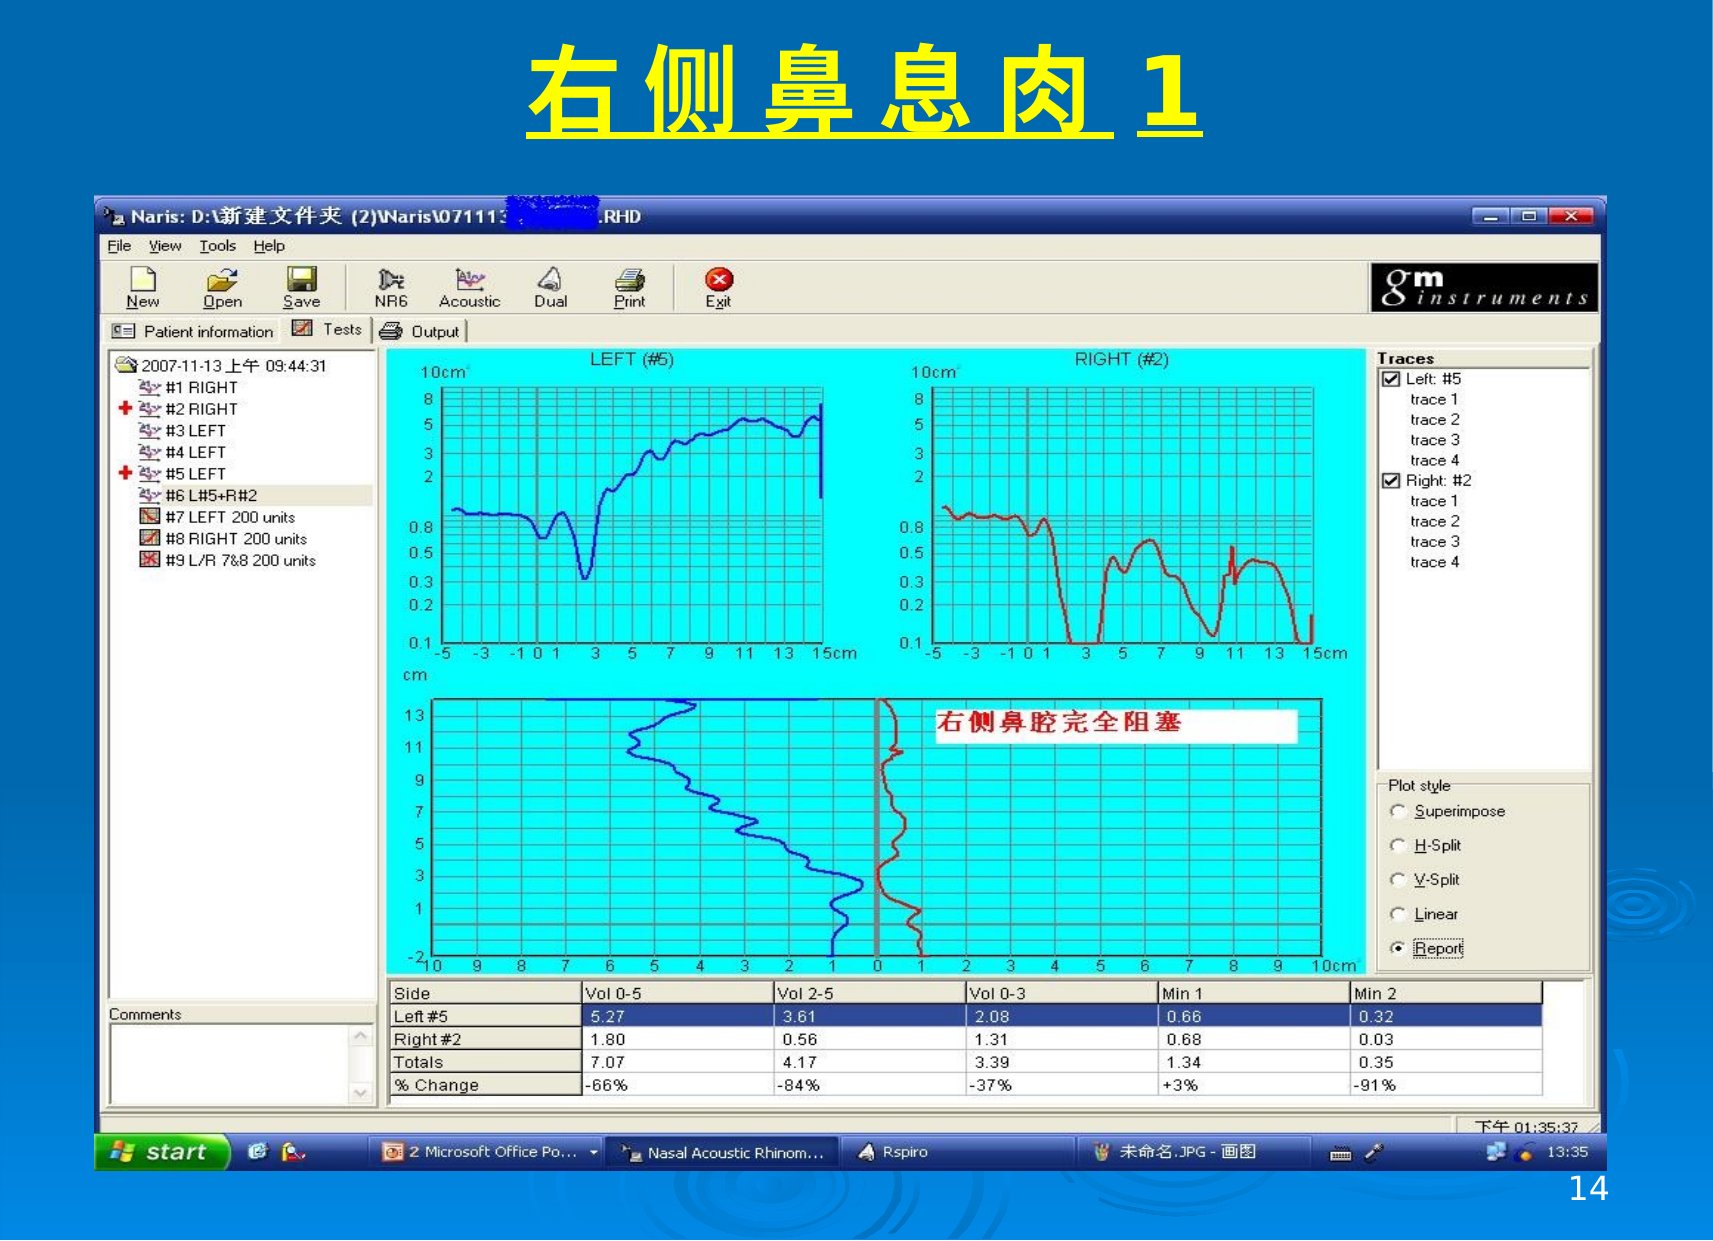Open Internet Explorer from quick launch
The image size is (1713, 1241).
[258, 1152]
